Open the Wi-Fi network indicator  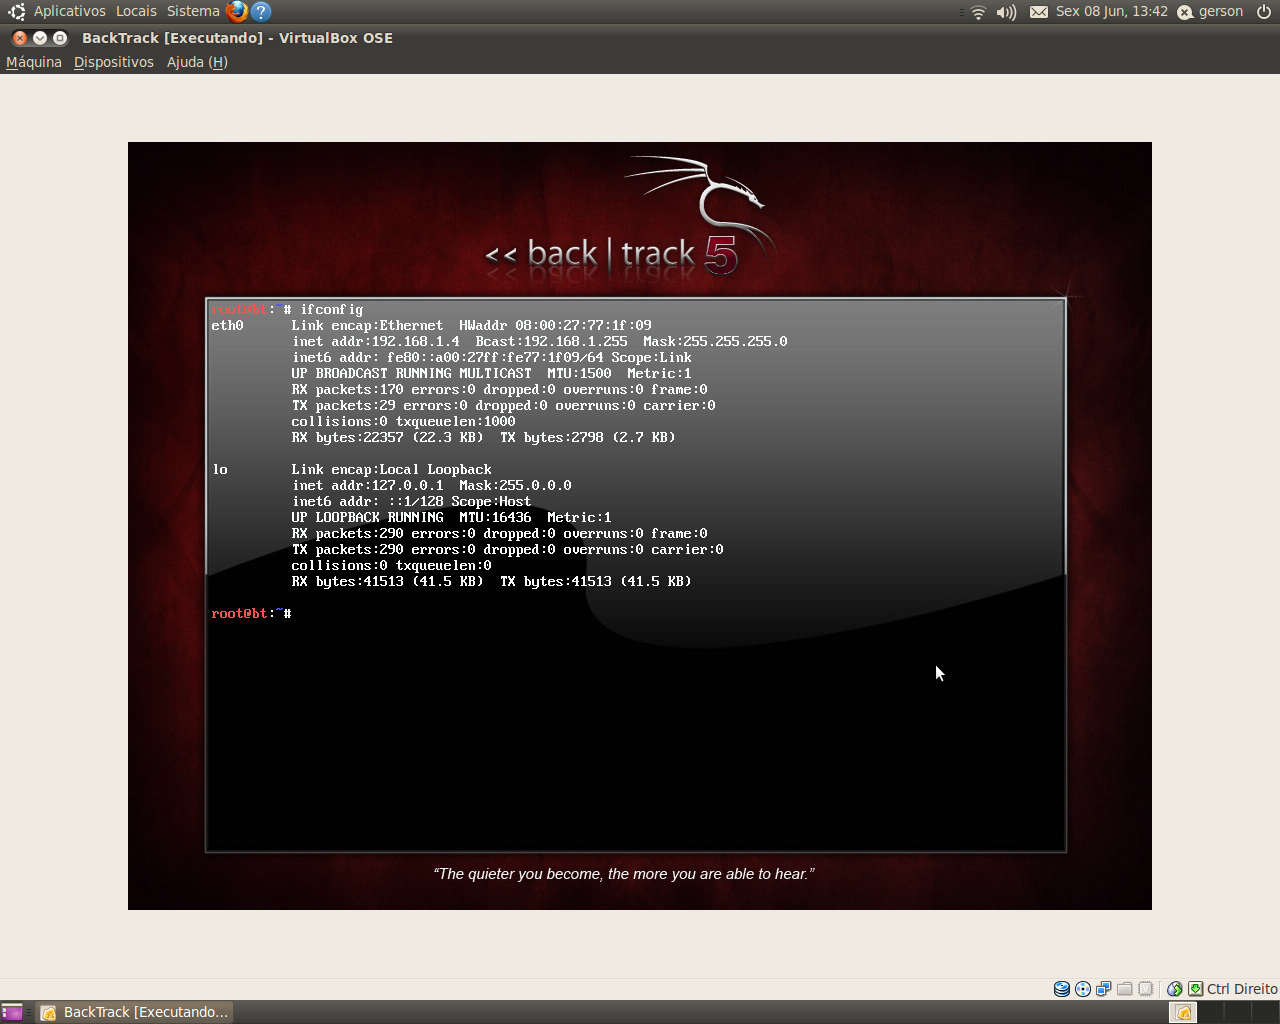(x=978, y=12)
